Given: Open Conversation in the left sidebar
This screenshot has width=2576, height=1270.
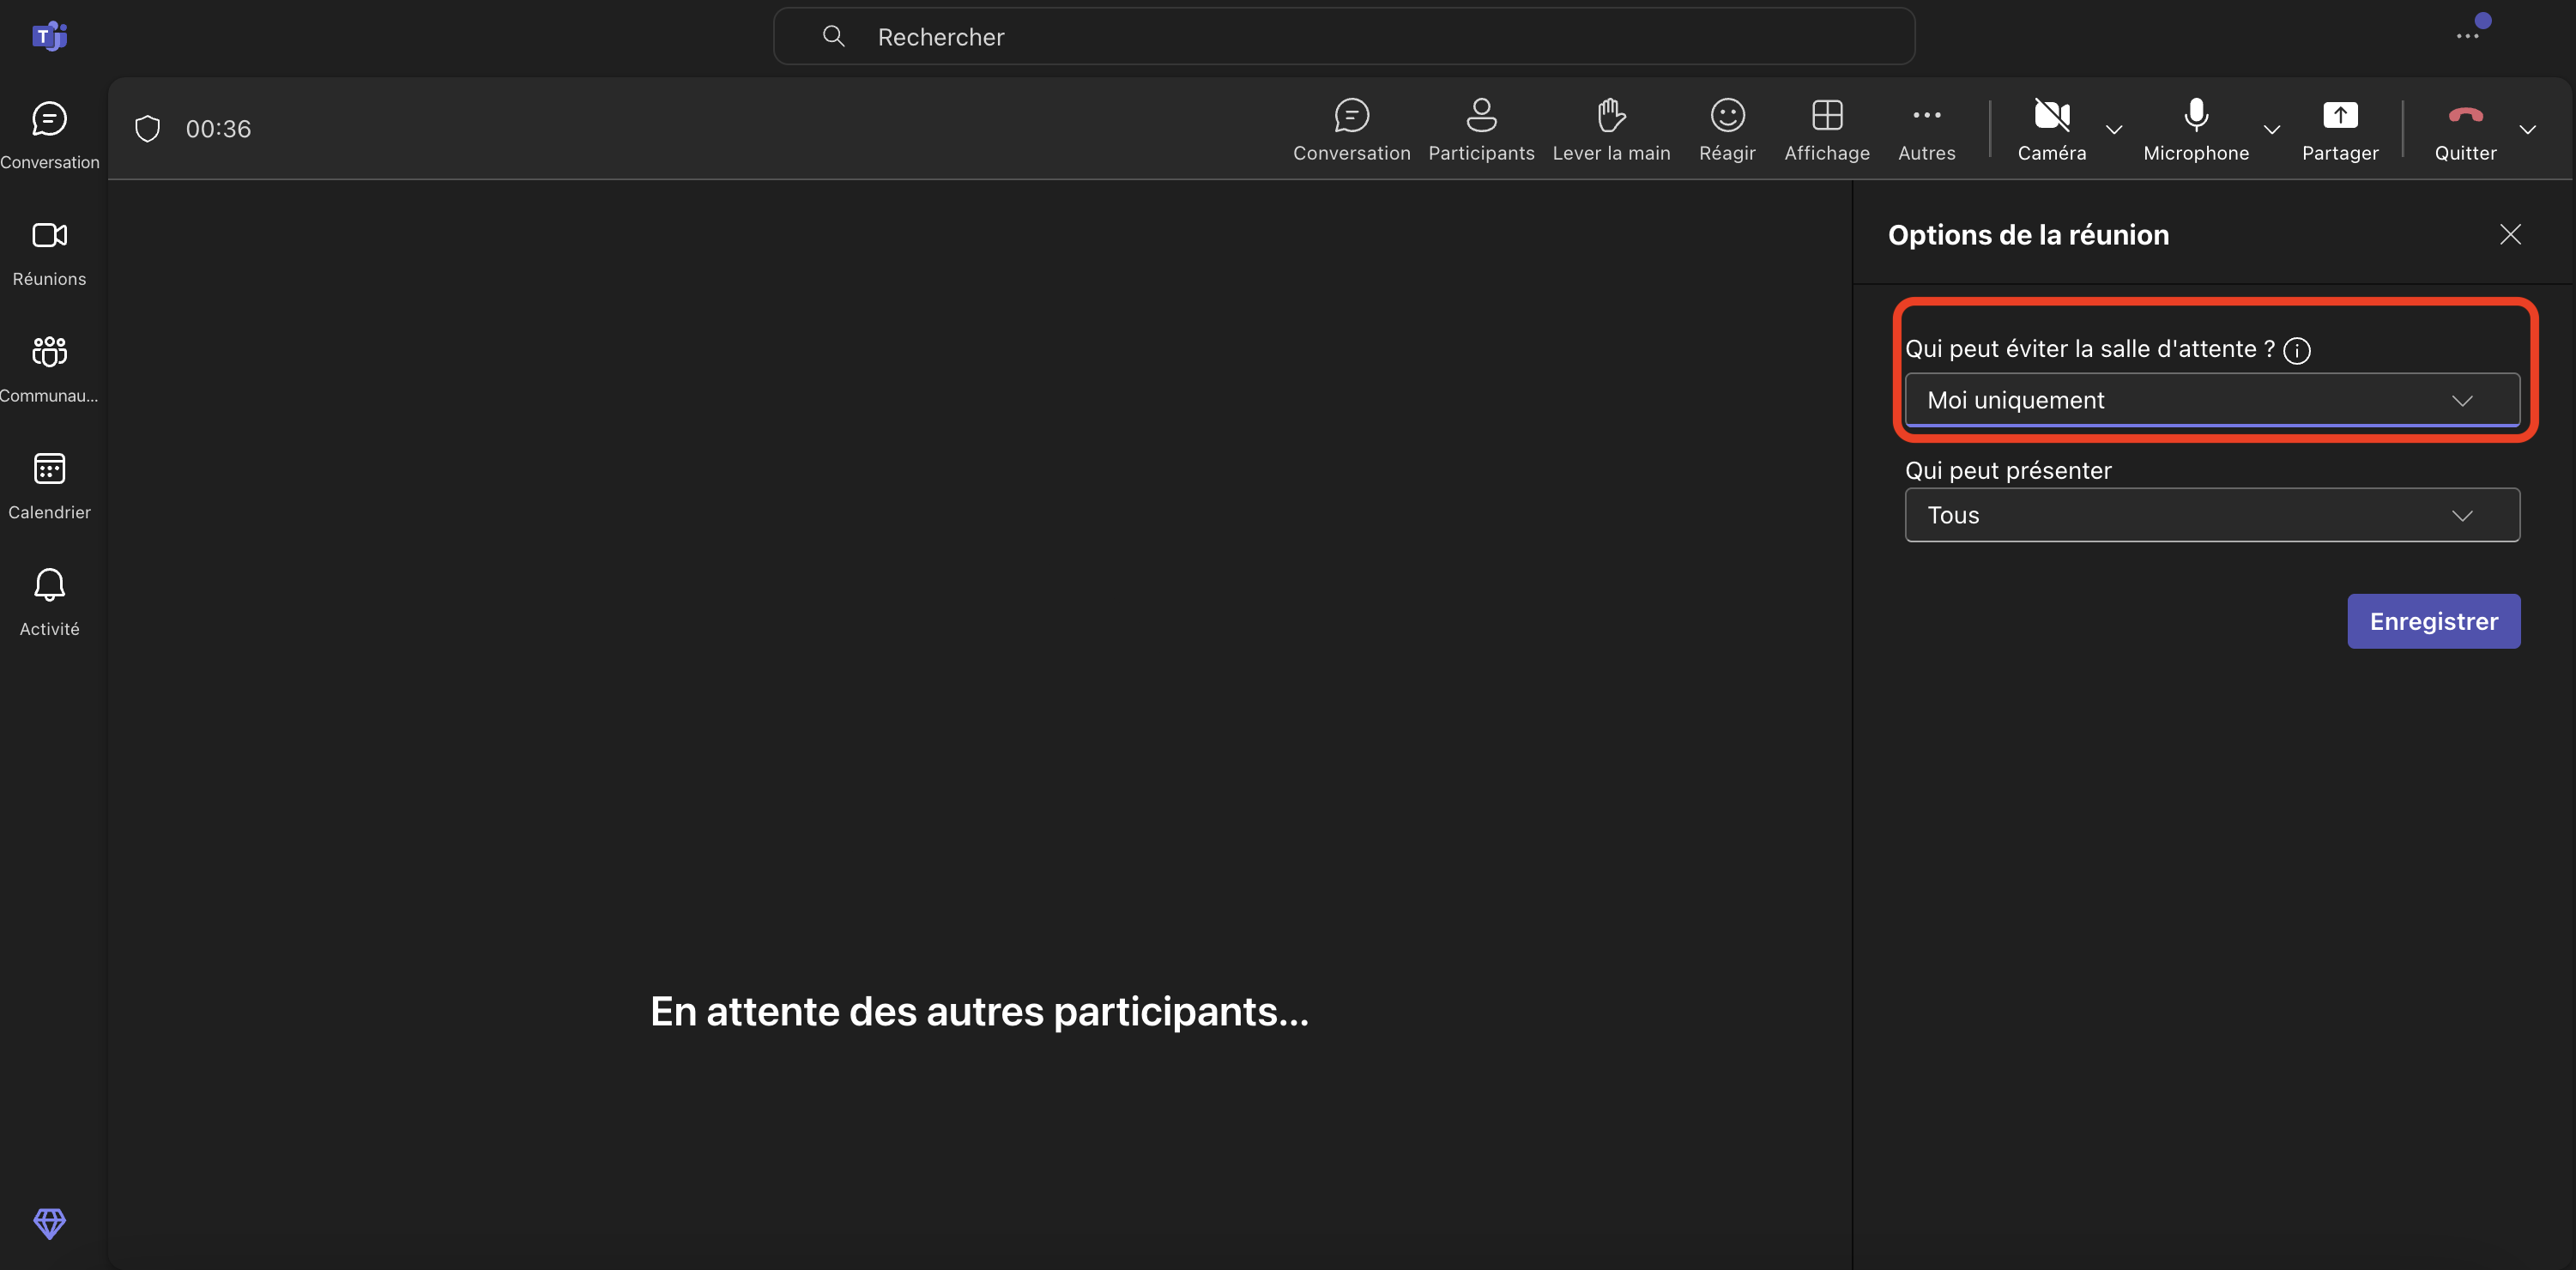Looking at the screenshot, I should [49, 135].
